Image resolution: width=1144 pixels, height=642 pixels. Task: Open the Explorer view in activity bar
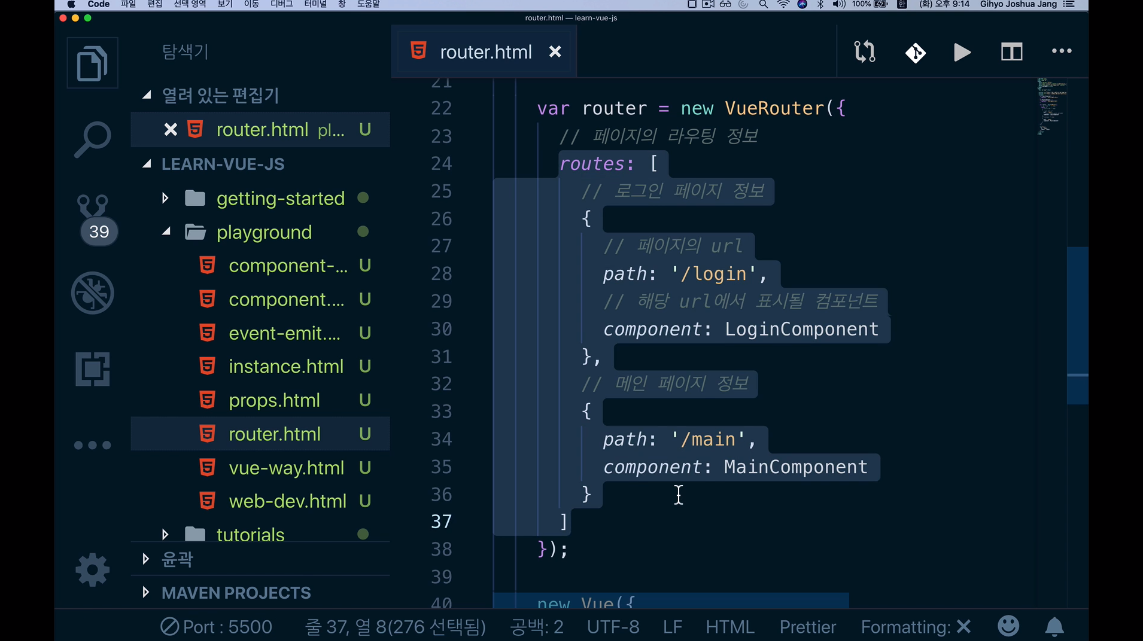click(92, 64)
